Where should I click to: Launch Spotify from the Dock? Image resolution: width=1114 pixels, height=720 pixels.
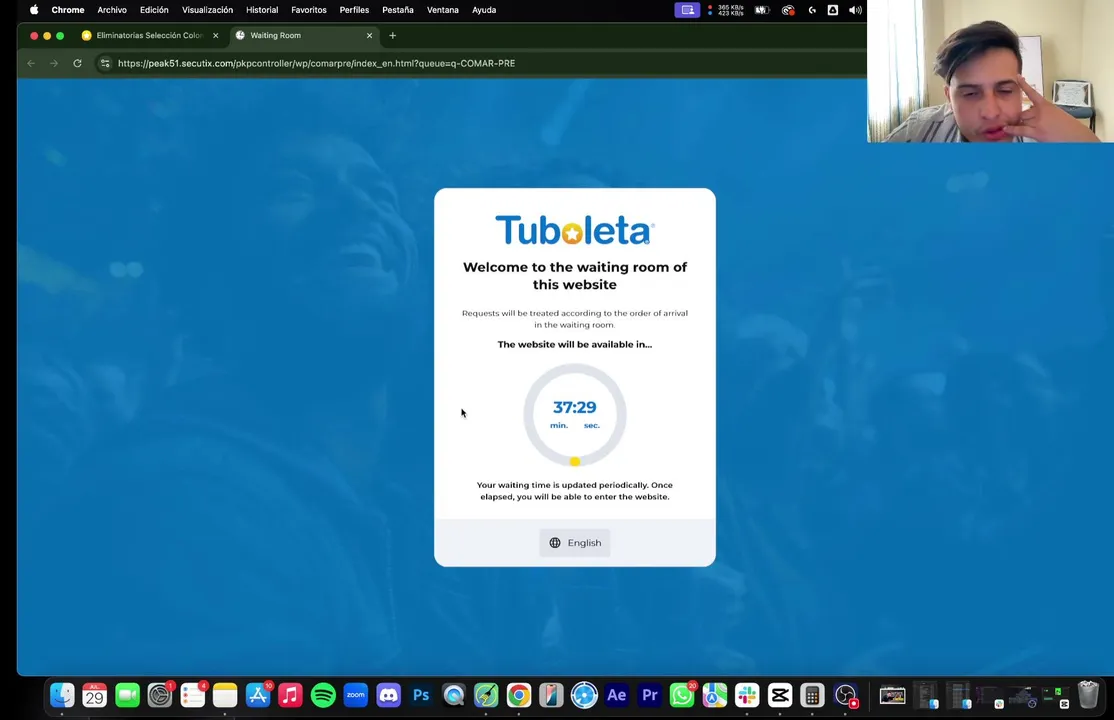pyautogui.click(x=323, y=695)
